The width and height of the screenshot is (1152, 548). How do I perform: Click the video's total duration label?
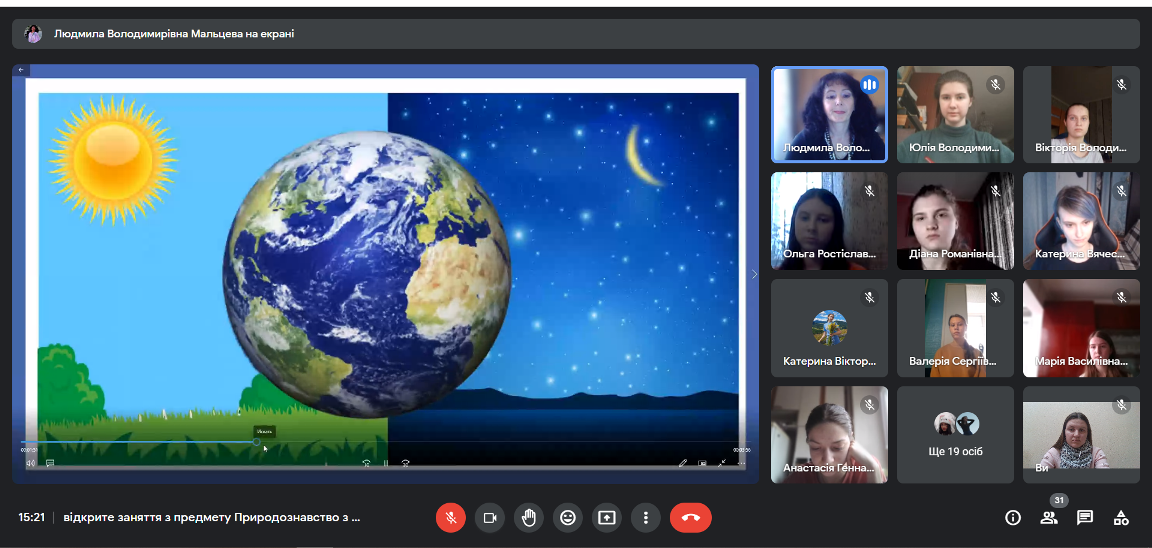coord(741,450)
